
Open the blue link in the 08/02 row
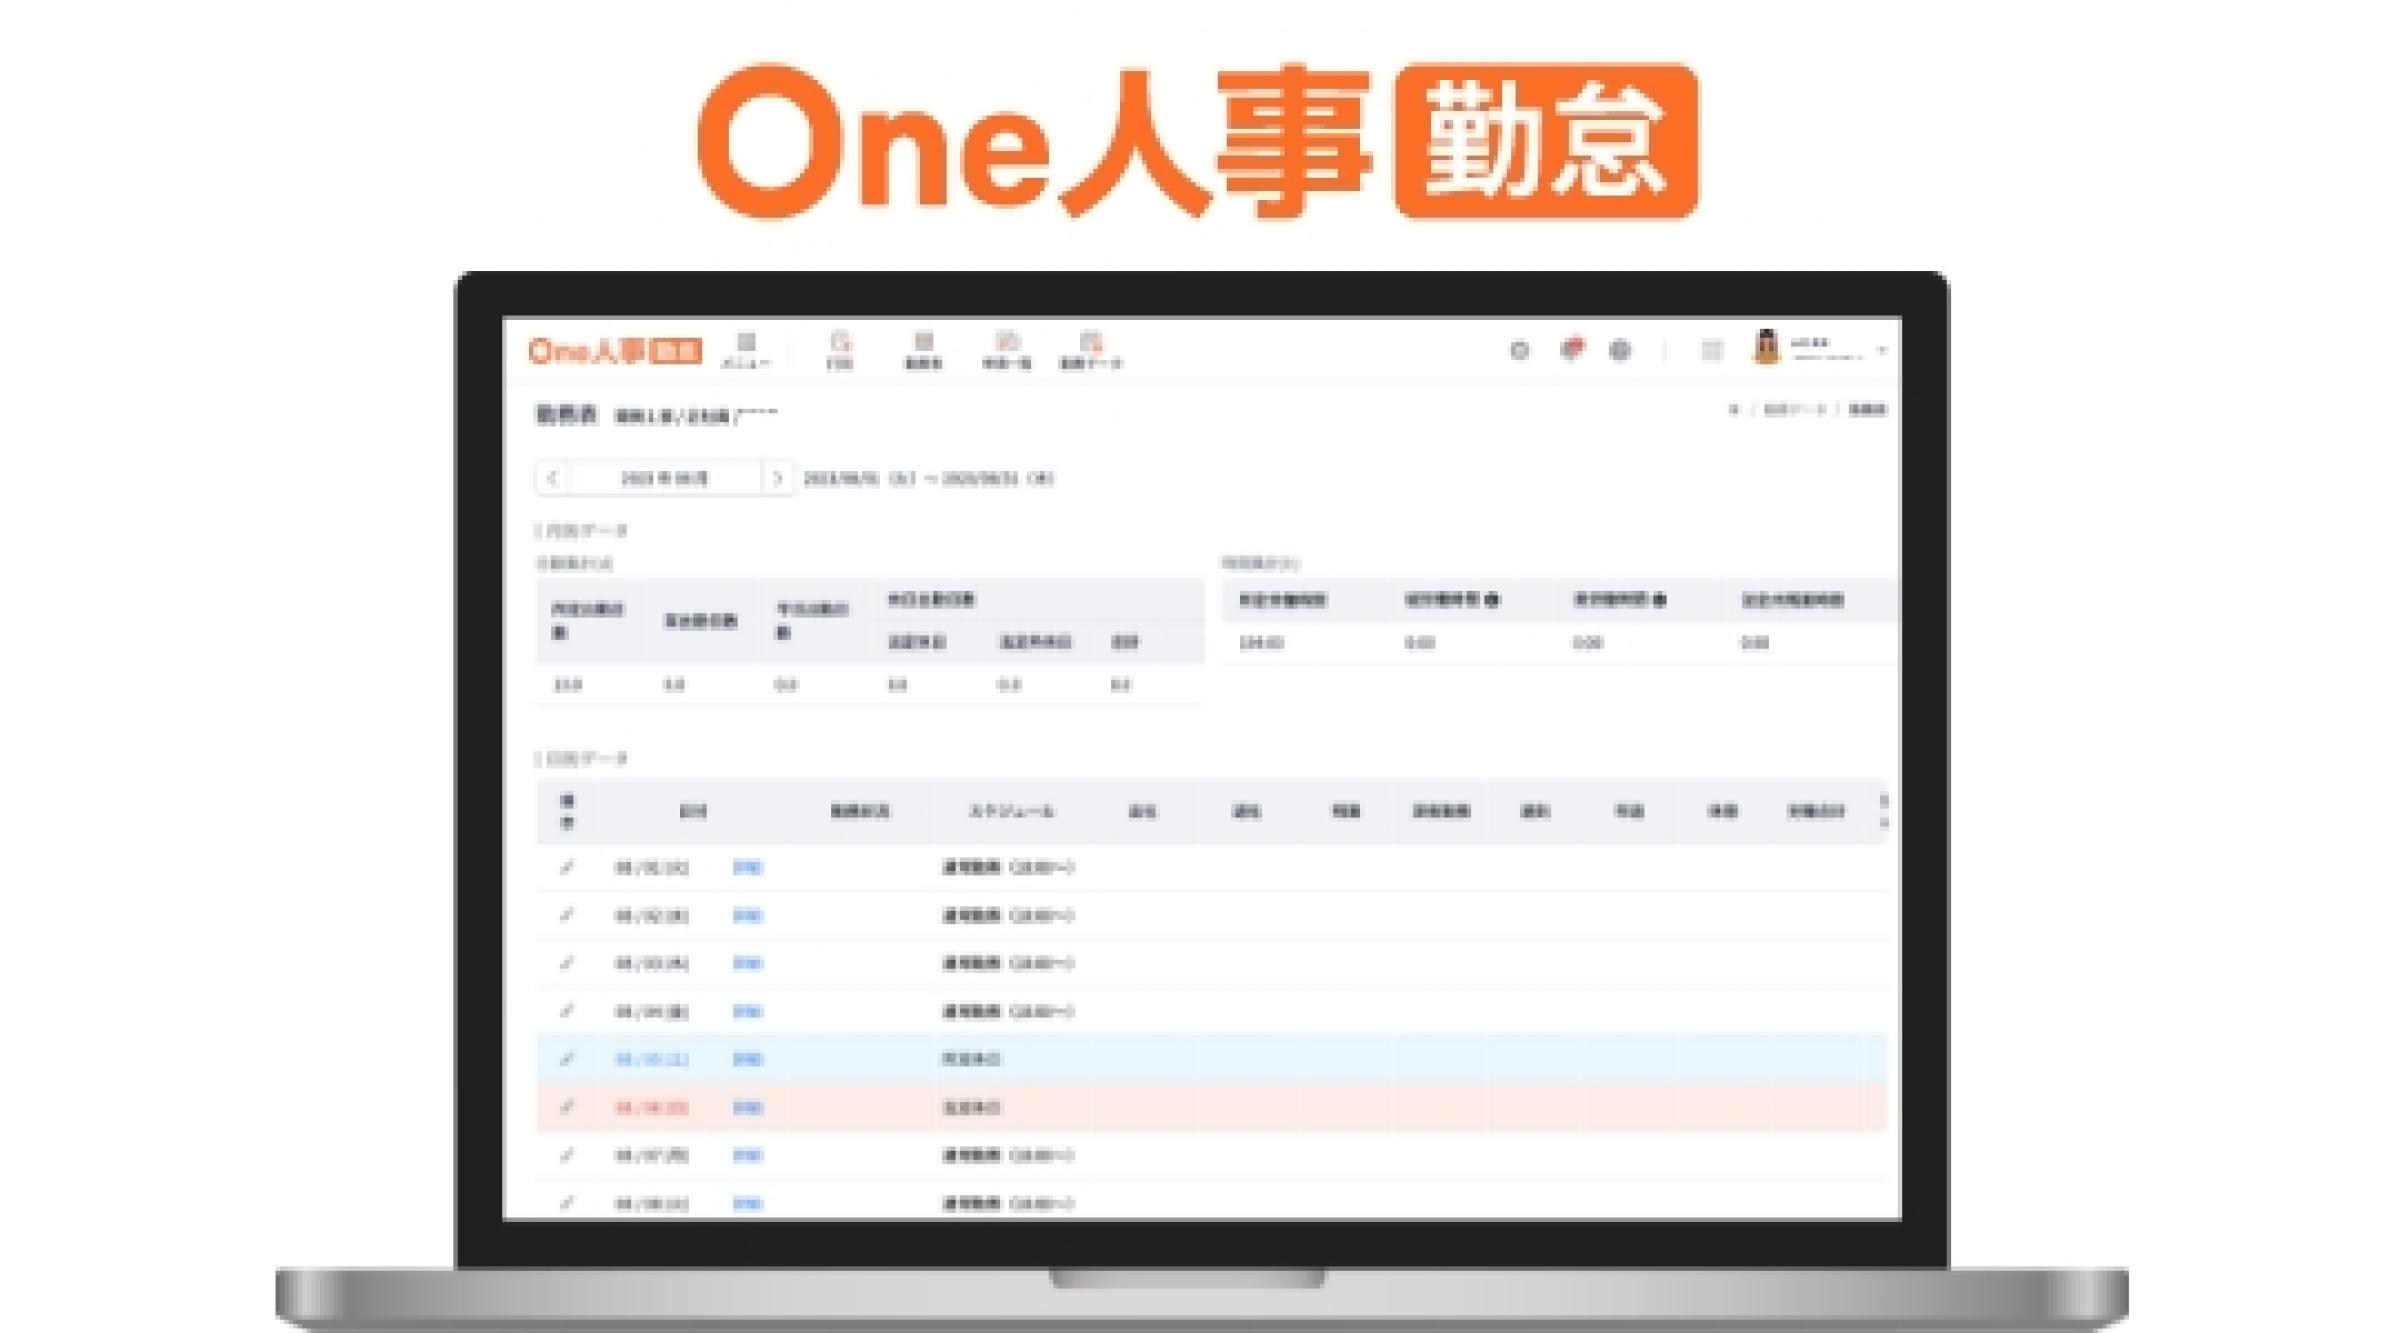[748, 916]
